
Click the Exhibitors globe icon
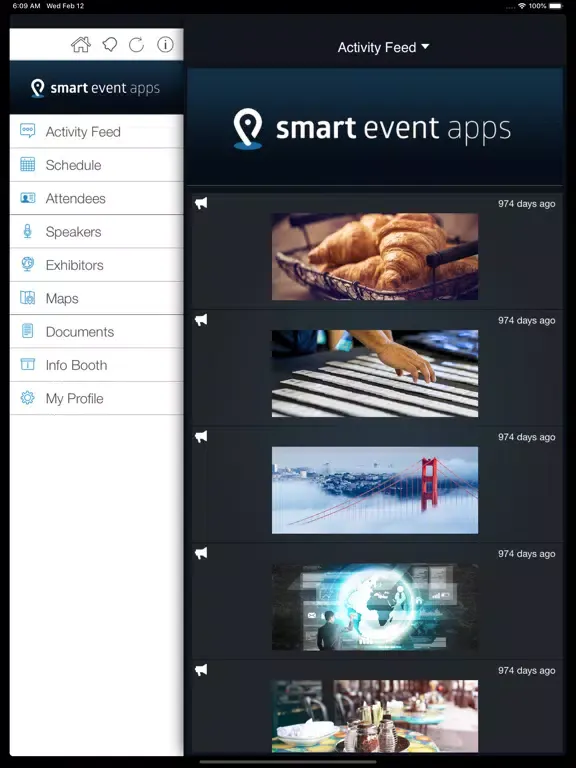[x=27, y=264]
